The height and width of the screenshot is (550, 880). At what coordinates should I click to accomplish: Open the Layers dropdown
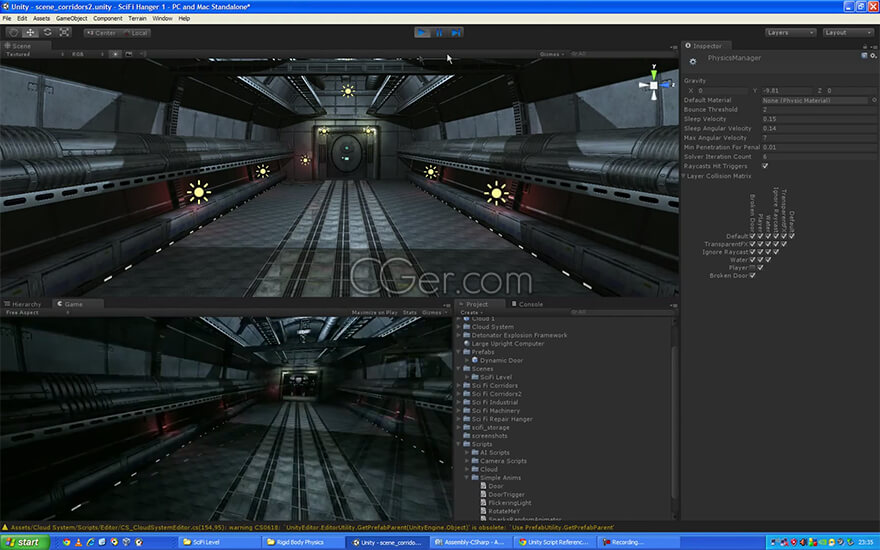790,33
